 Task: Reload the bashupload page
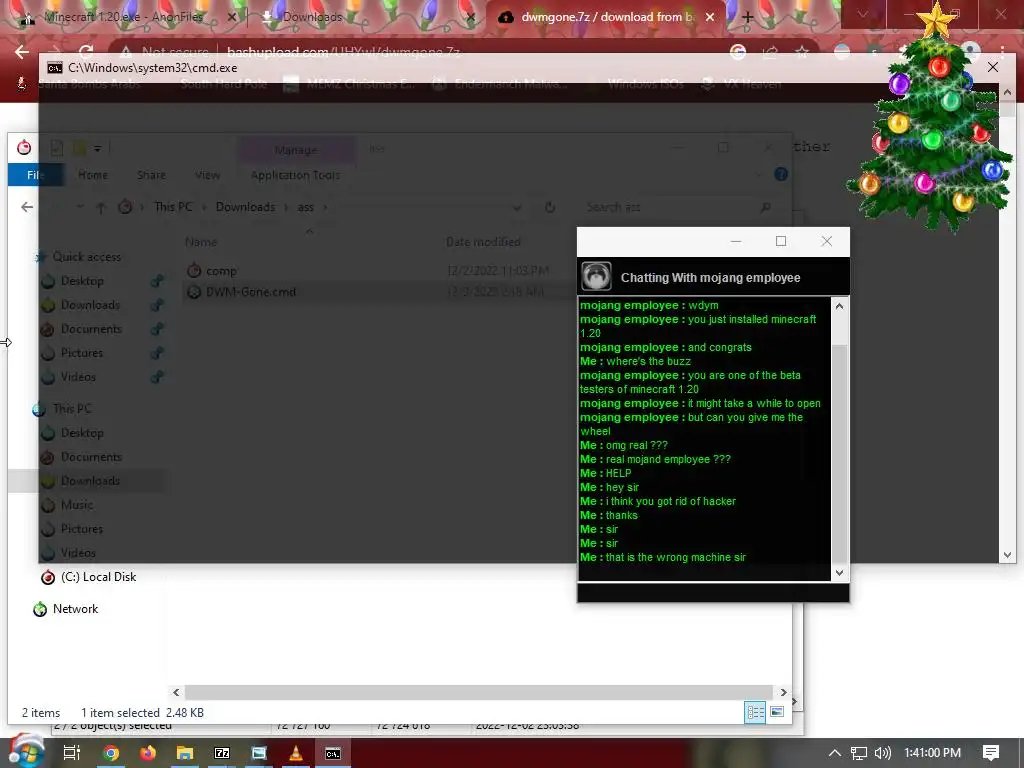(x=86, y=52)
